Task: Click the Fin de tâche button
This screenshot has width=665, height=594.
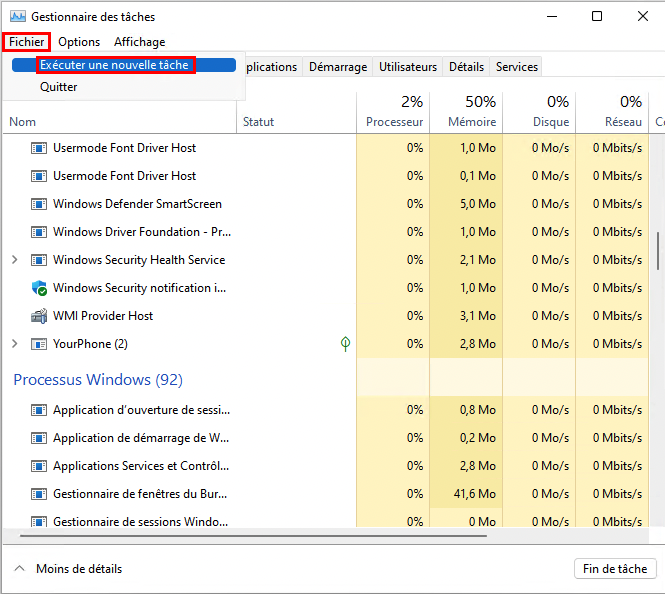Action: (615, 569)
